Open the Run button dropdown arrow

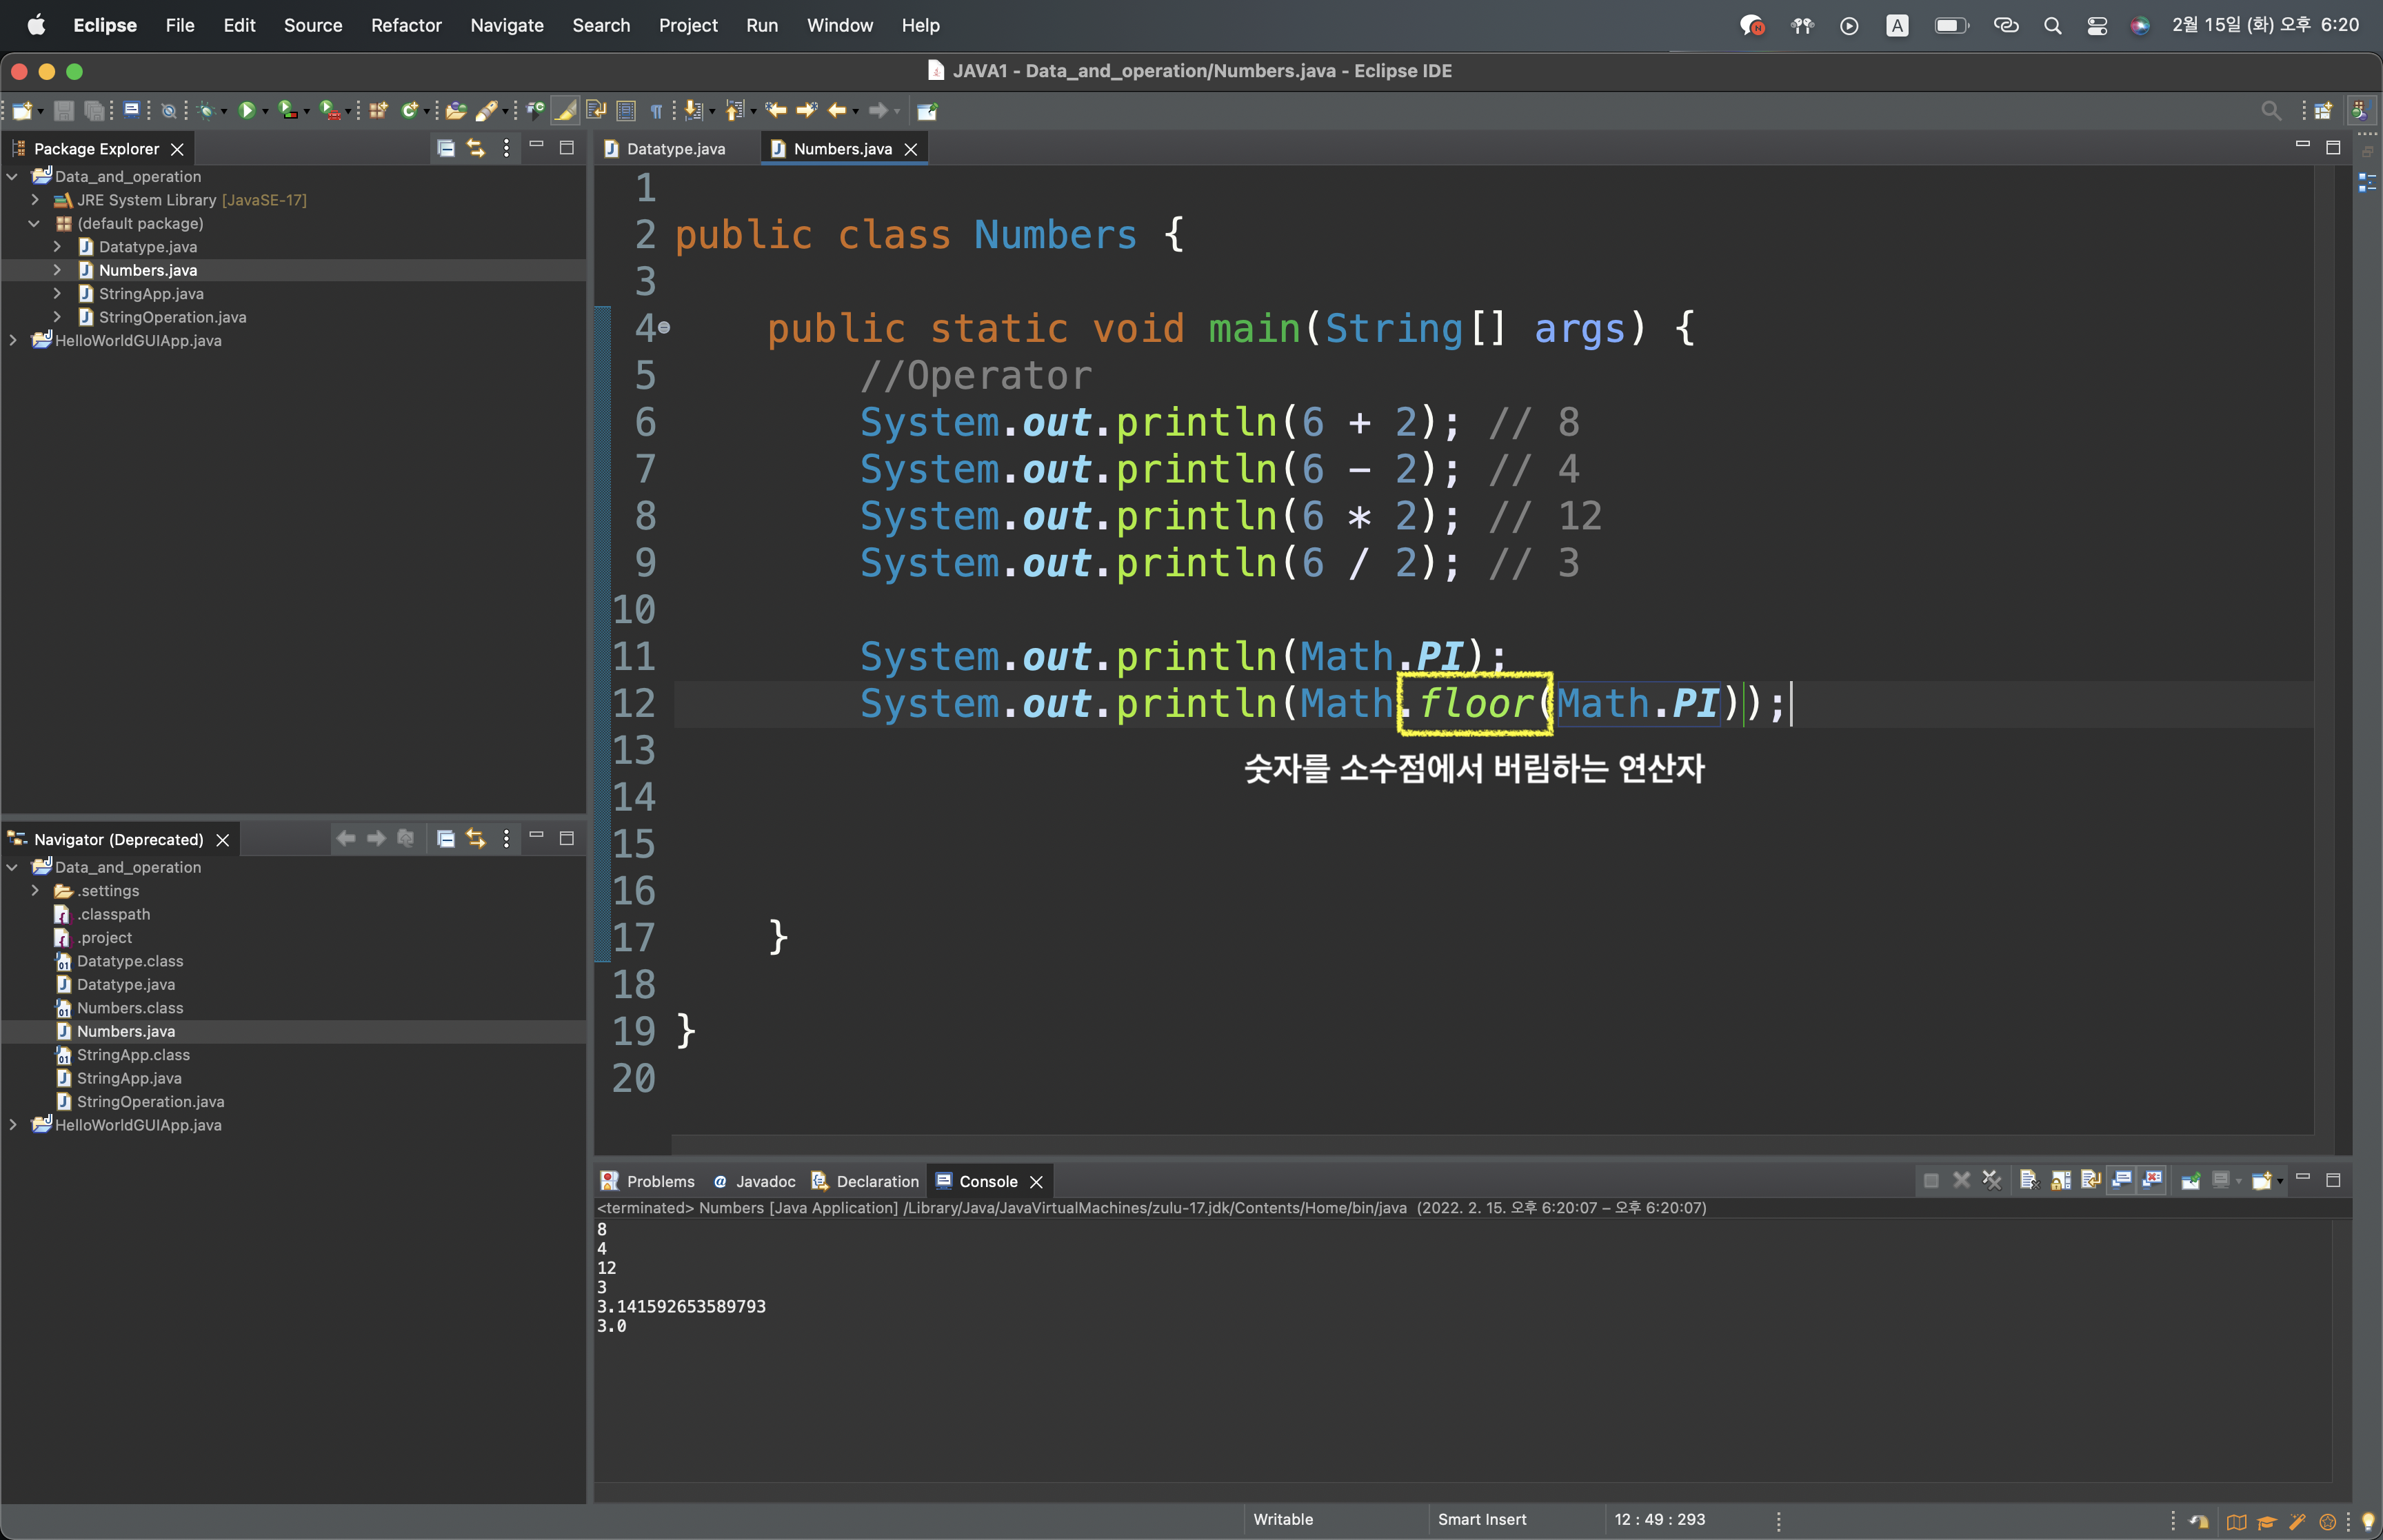coord(266,111)
